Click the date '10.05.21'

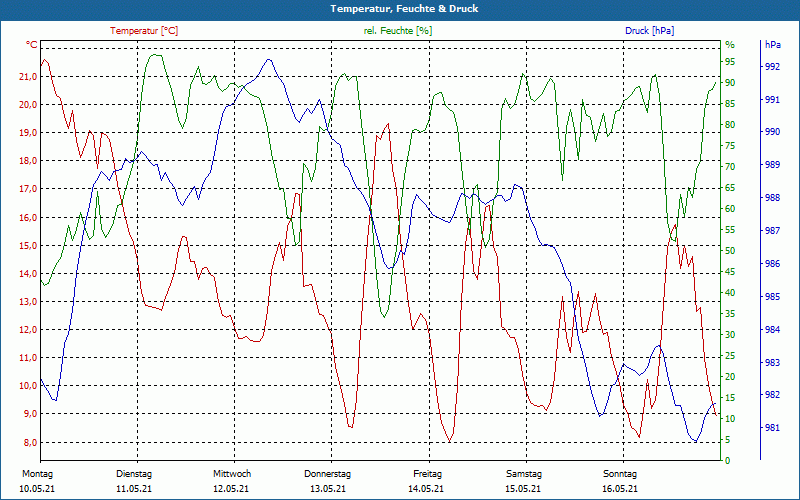pos(37,489)
